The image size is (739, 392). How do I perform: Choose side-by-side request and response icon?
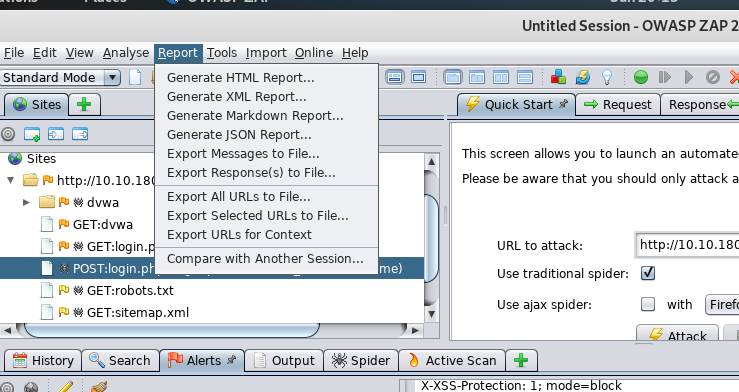[x=501, y=77]
